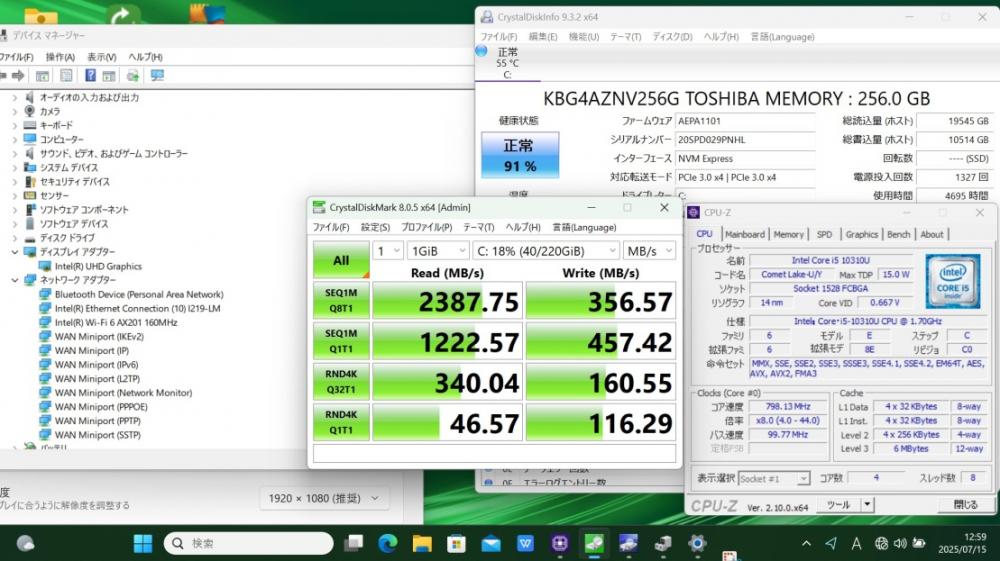Collapse the ネットワーク アダプター node

(x=15, y=280)
